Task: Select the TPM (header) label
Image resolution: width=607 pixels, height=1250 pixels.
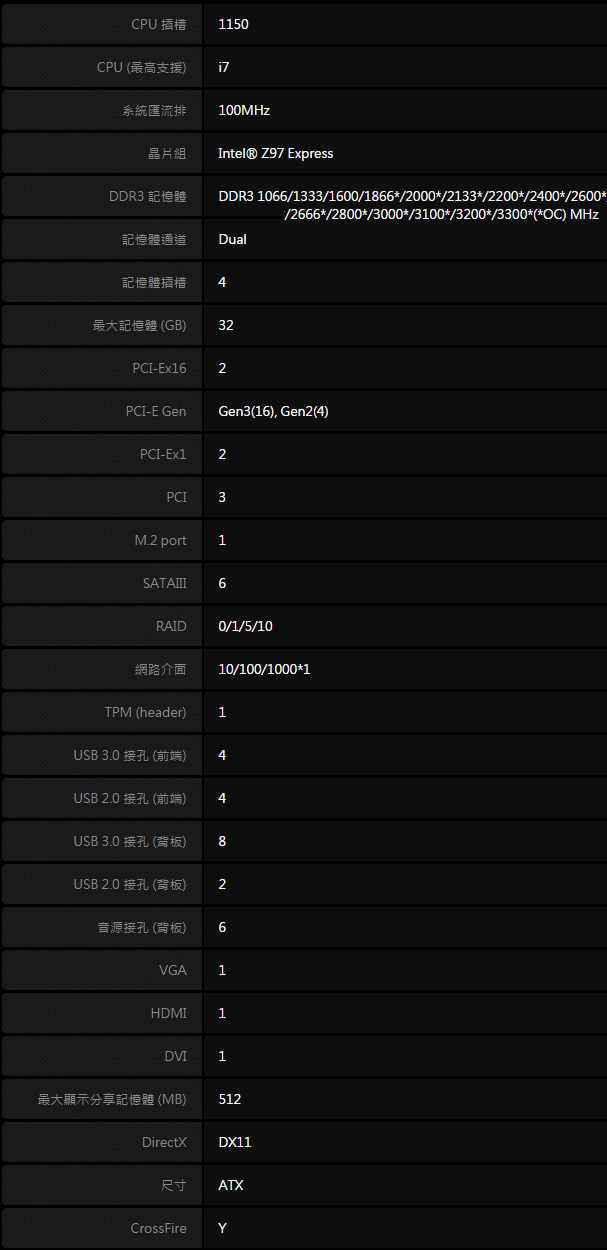Action: [145, 712]
